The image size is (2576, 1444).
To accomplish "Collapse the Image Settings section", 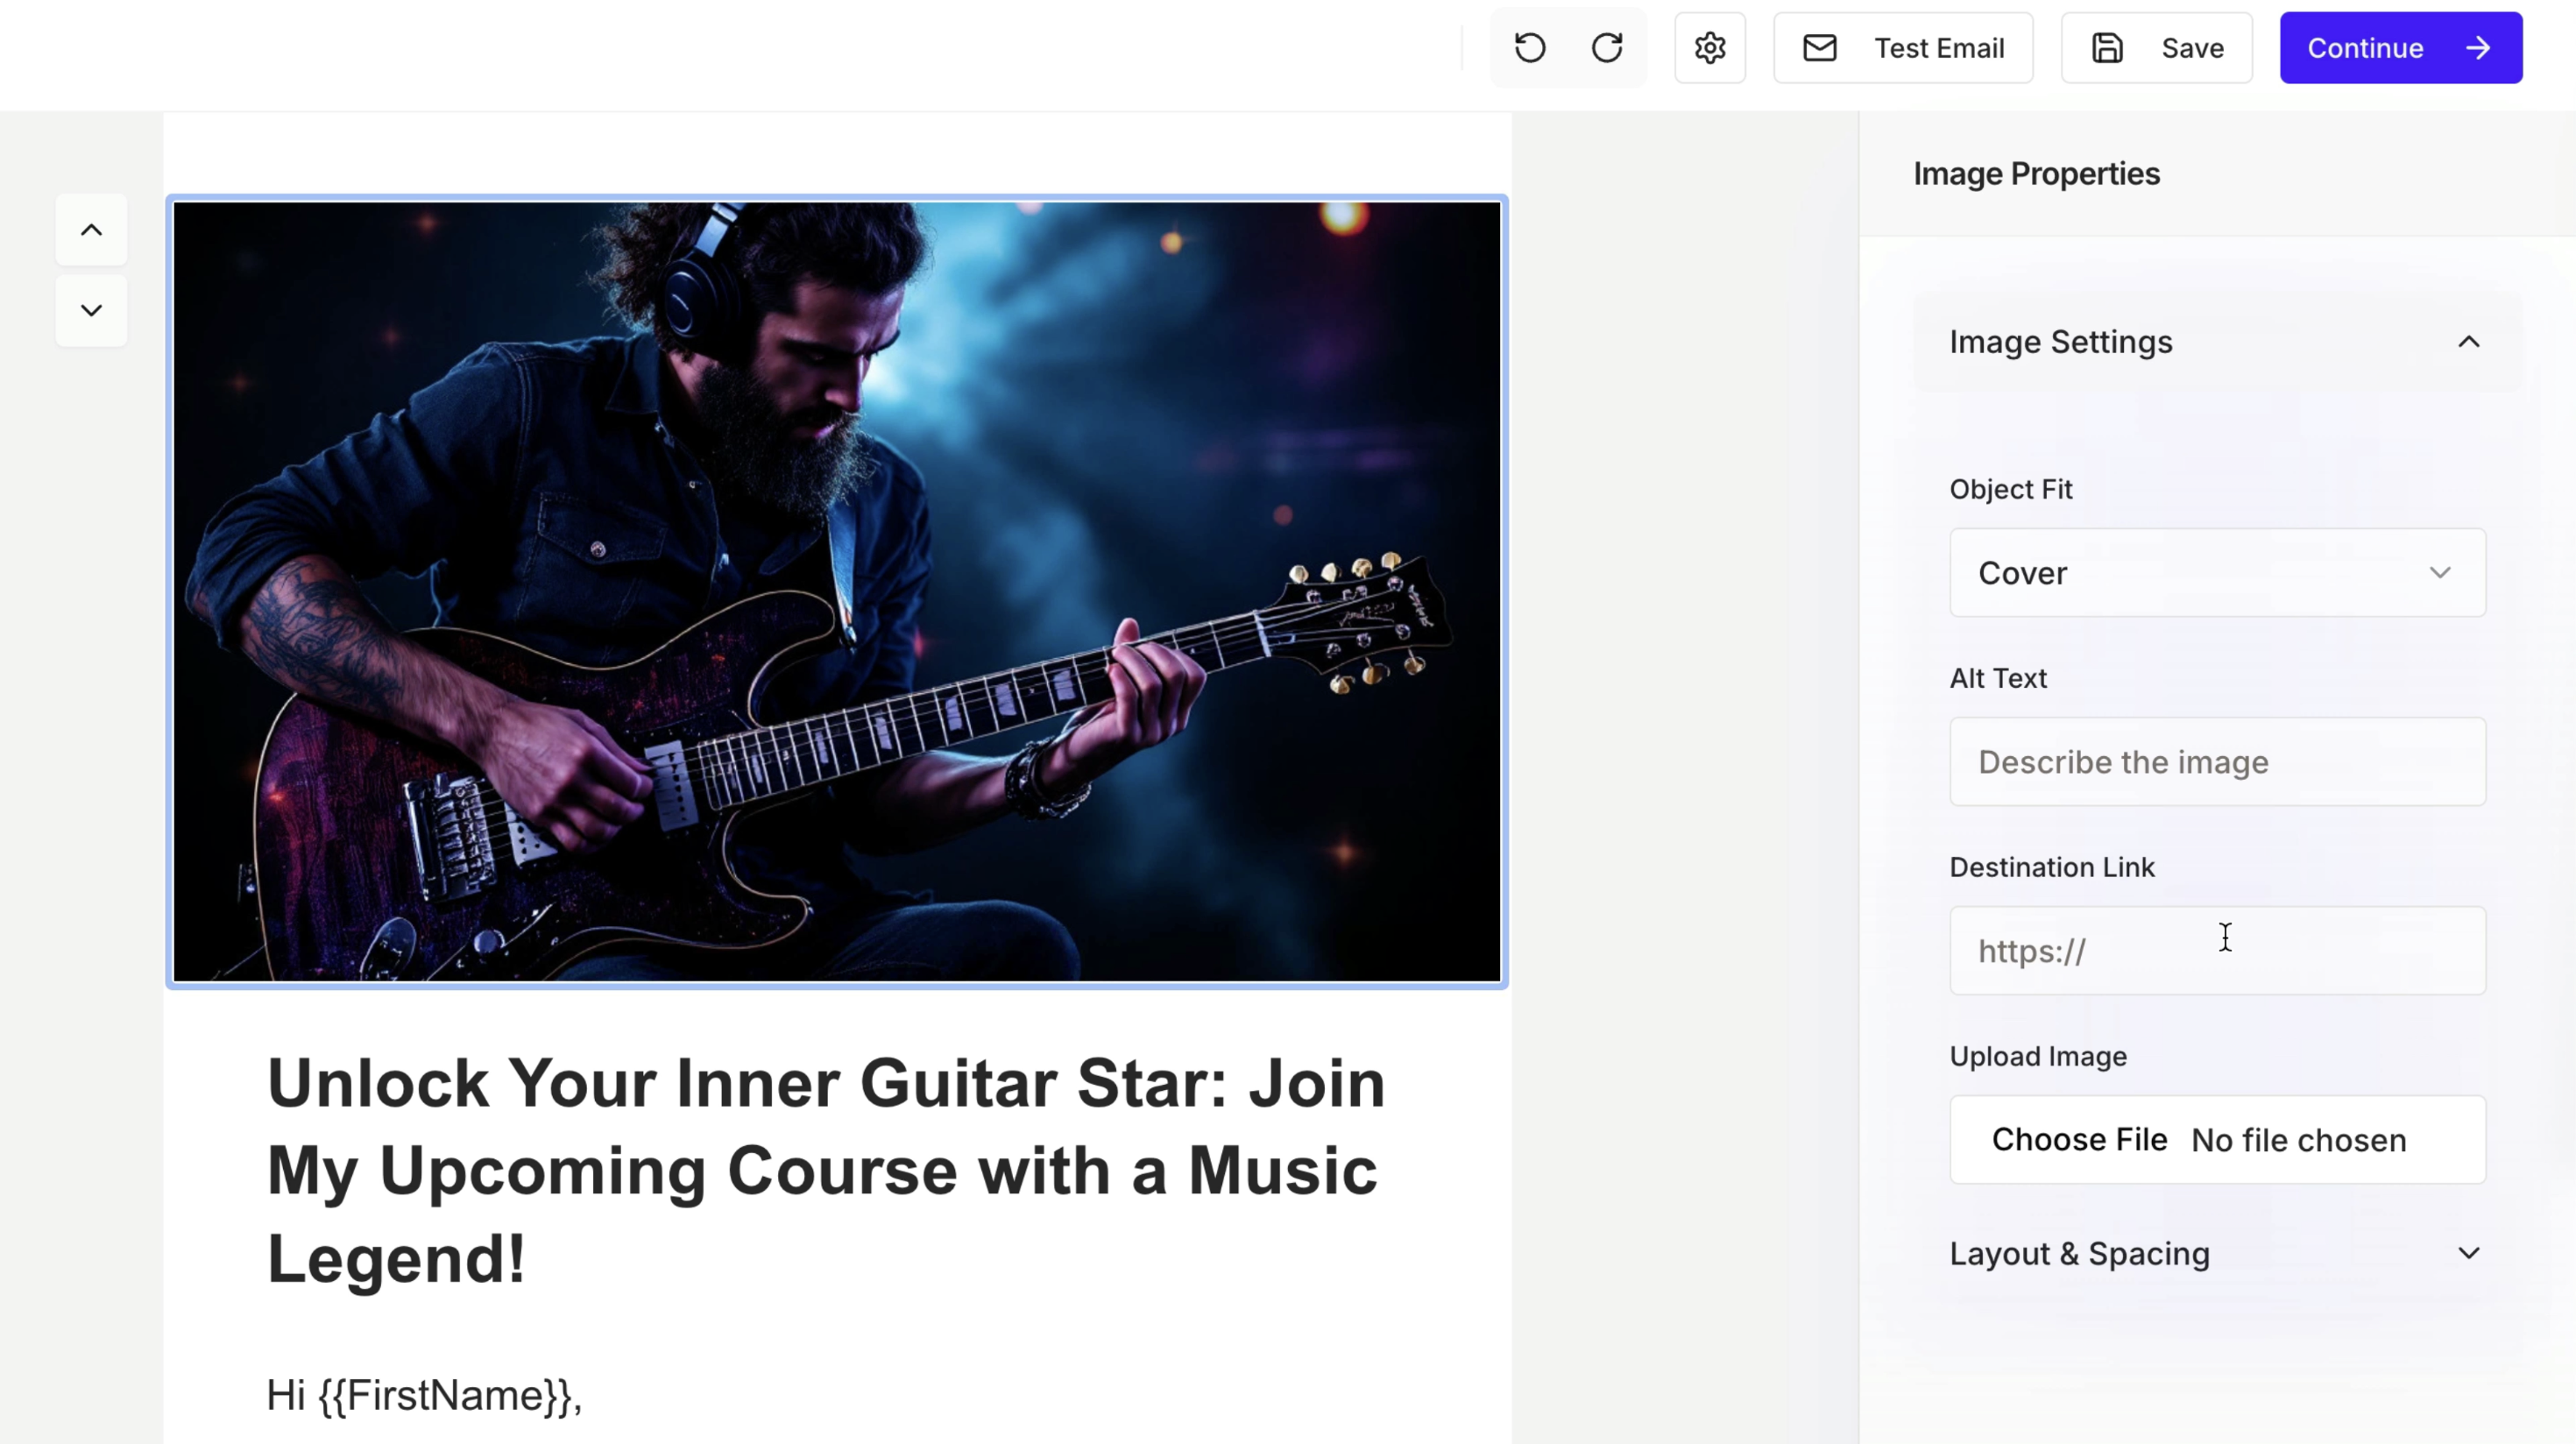I will coord(2217,342).
